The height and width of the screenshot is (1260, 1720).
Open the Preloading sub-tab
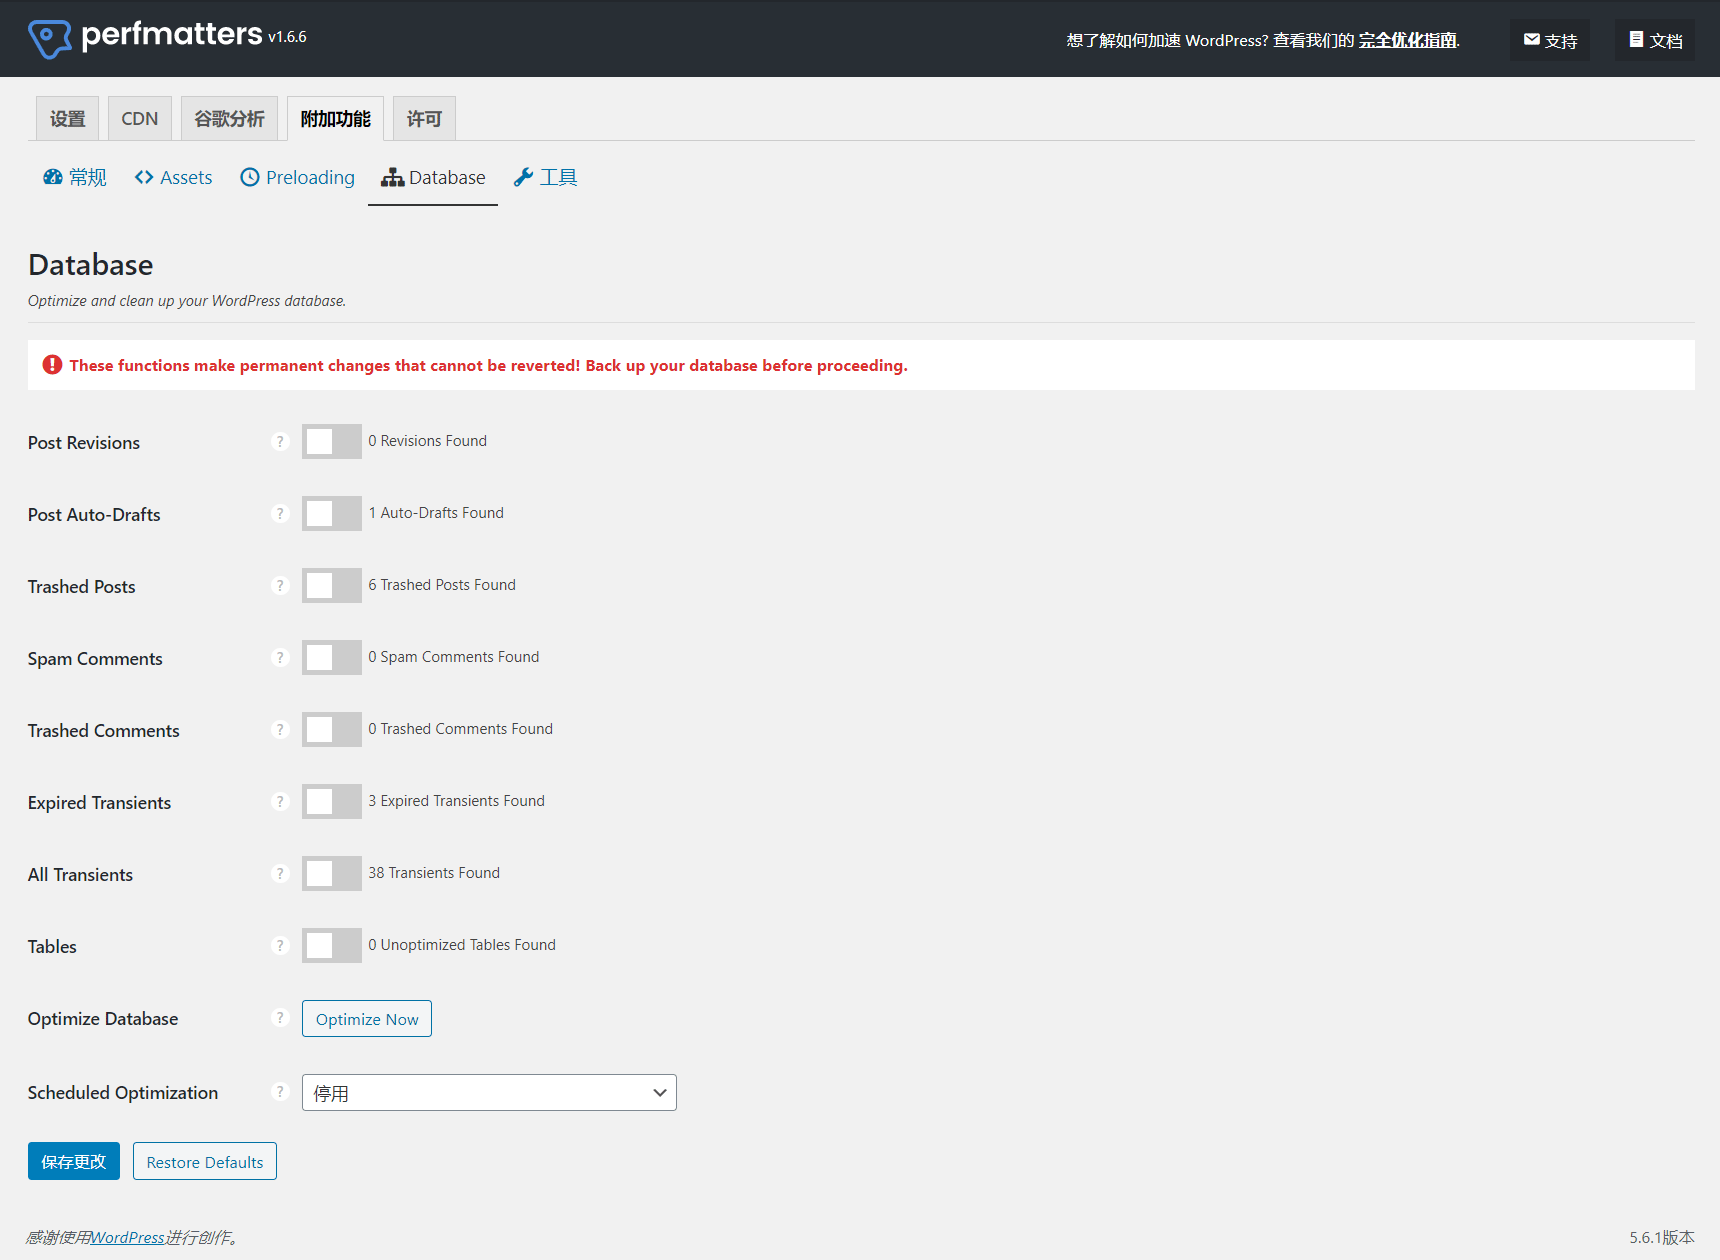297,177
